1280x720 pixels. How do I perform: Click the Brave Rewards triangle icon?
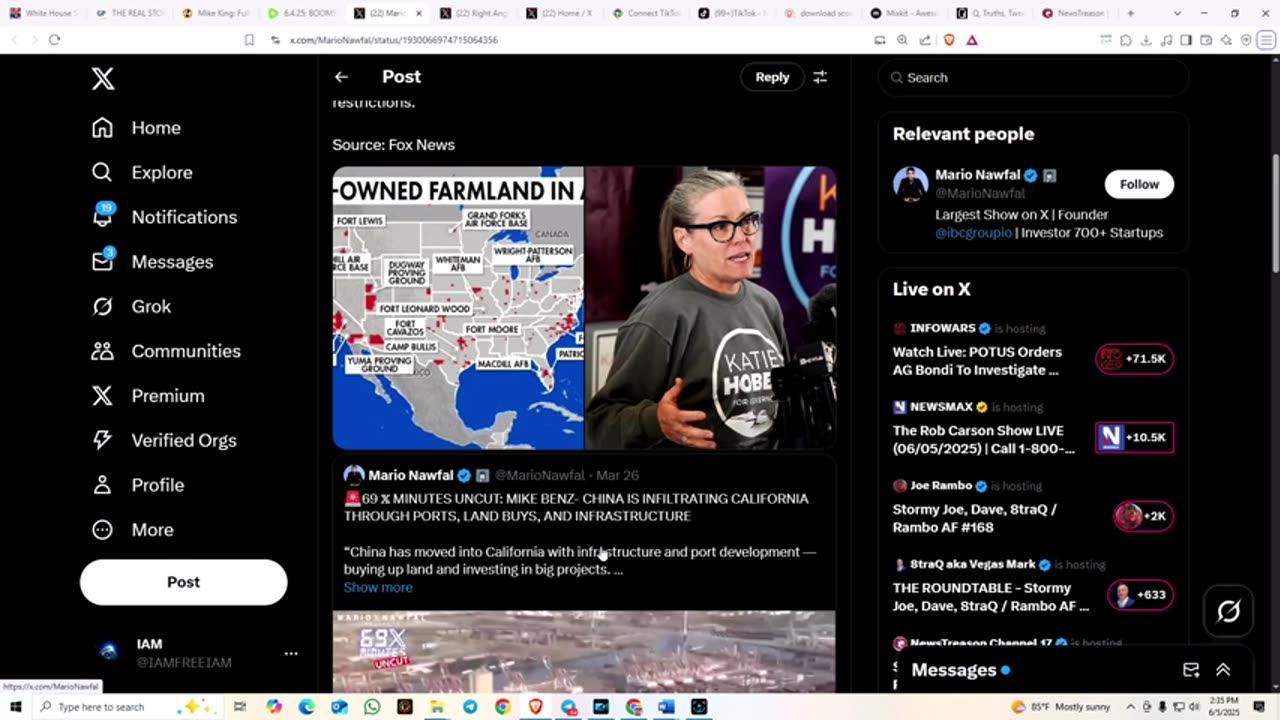(971, 40)
